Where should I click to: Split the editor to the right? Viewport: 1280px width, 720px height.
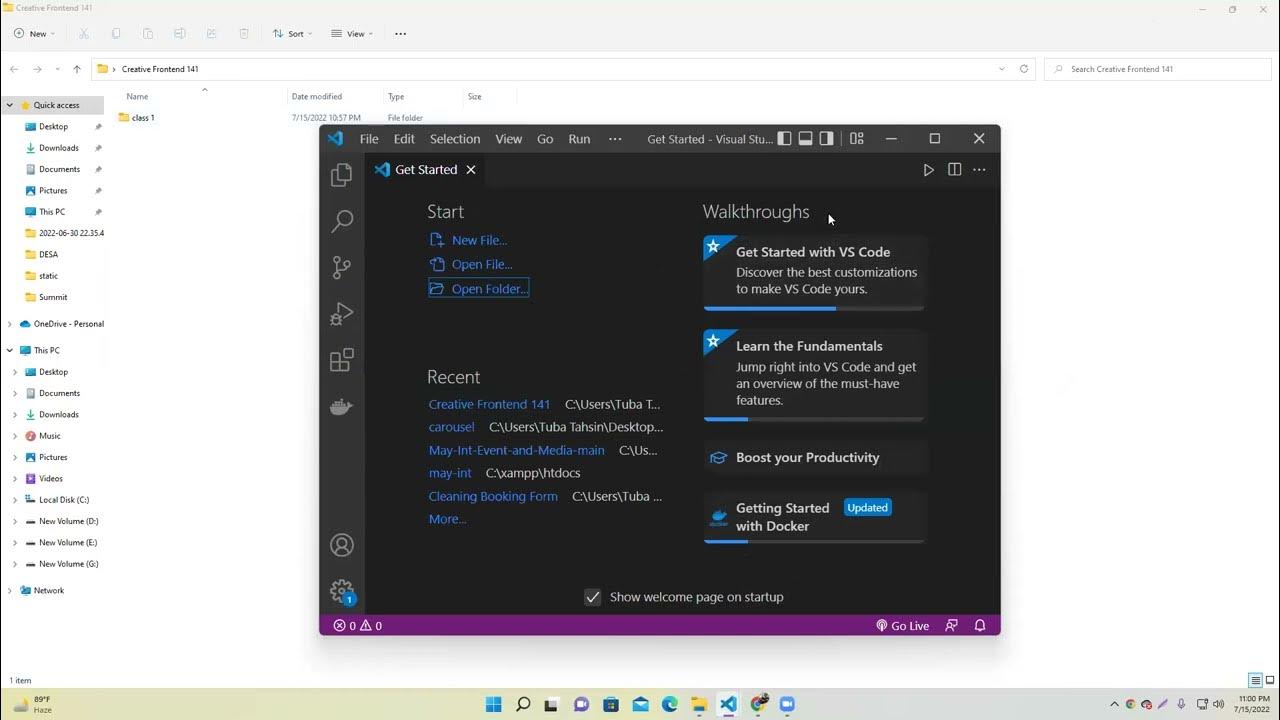click(955, 170)
